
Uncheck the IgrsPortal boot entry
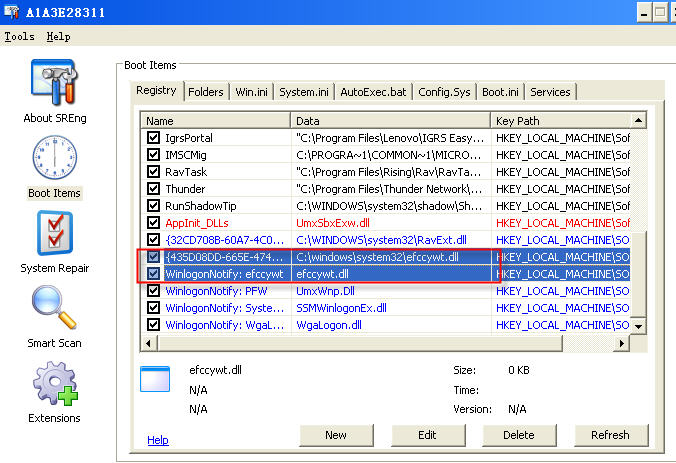click(x=153, y=137)
